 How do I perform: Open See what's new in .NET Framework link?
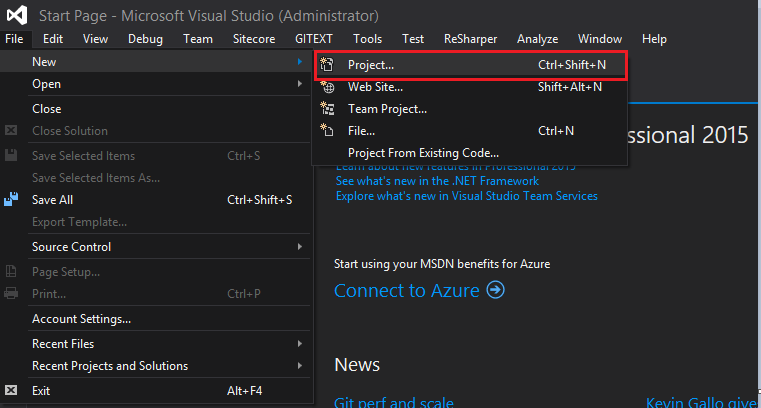coord(437,181)
